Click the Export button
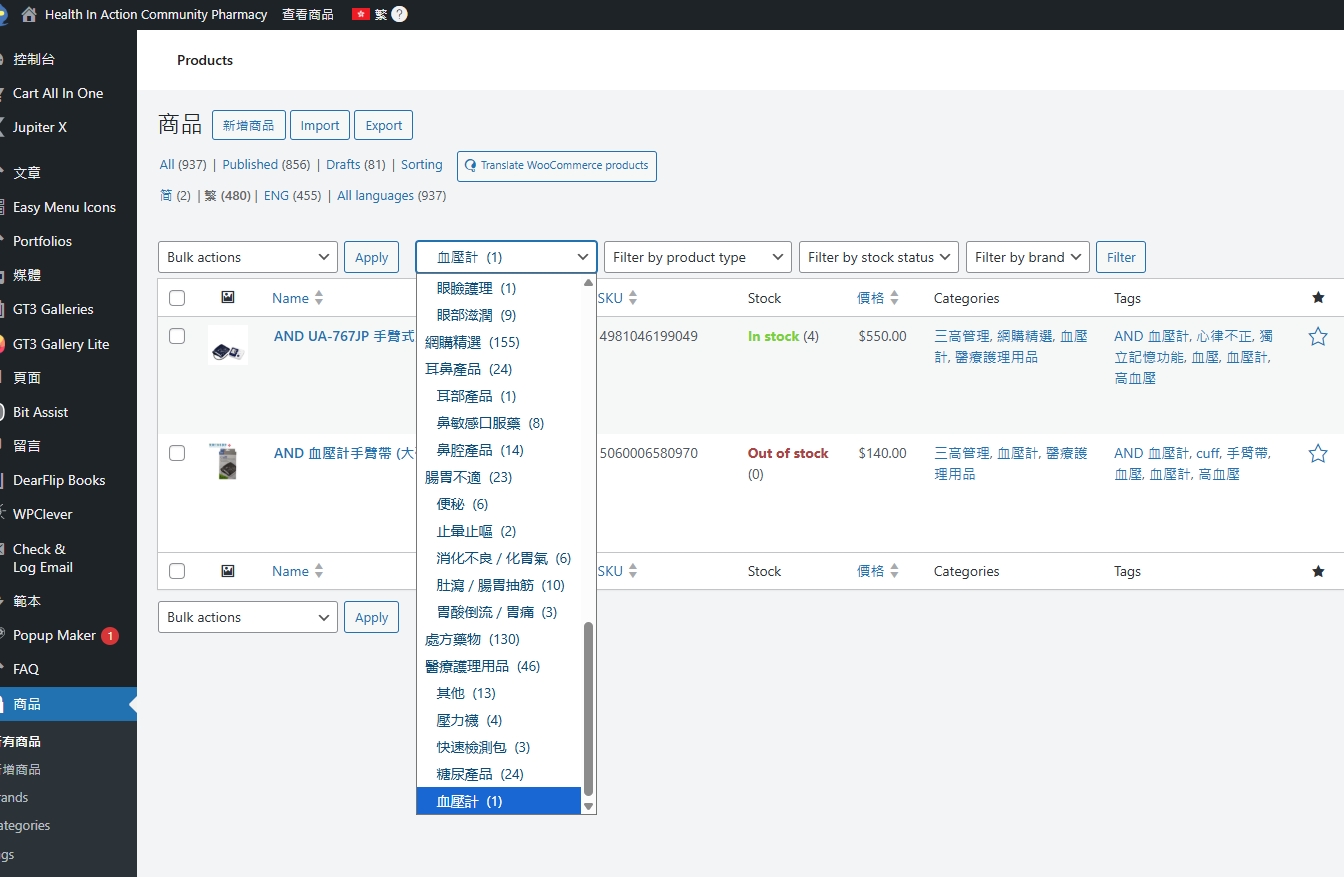Screen dimensions: 1344x877 tap(383, 125)
